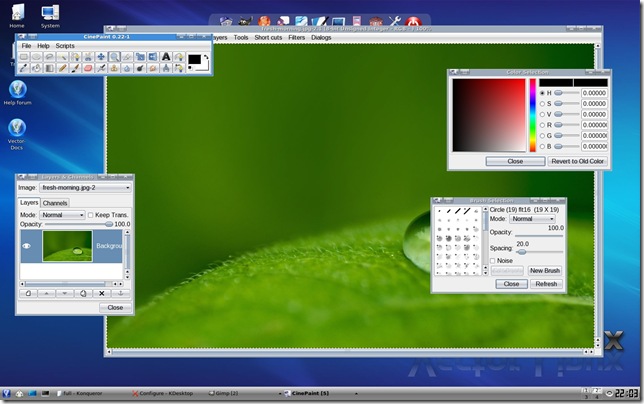Open the Image dropdown showing fresh-morning.jpg-2
644x404 pixels.
click(x=85, y=187)
